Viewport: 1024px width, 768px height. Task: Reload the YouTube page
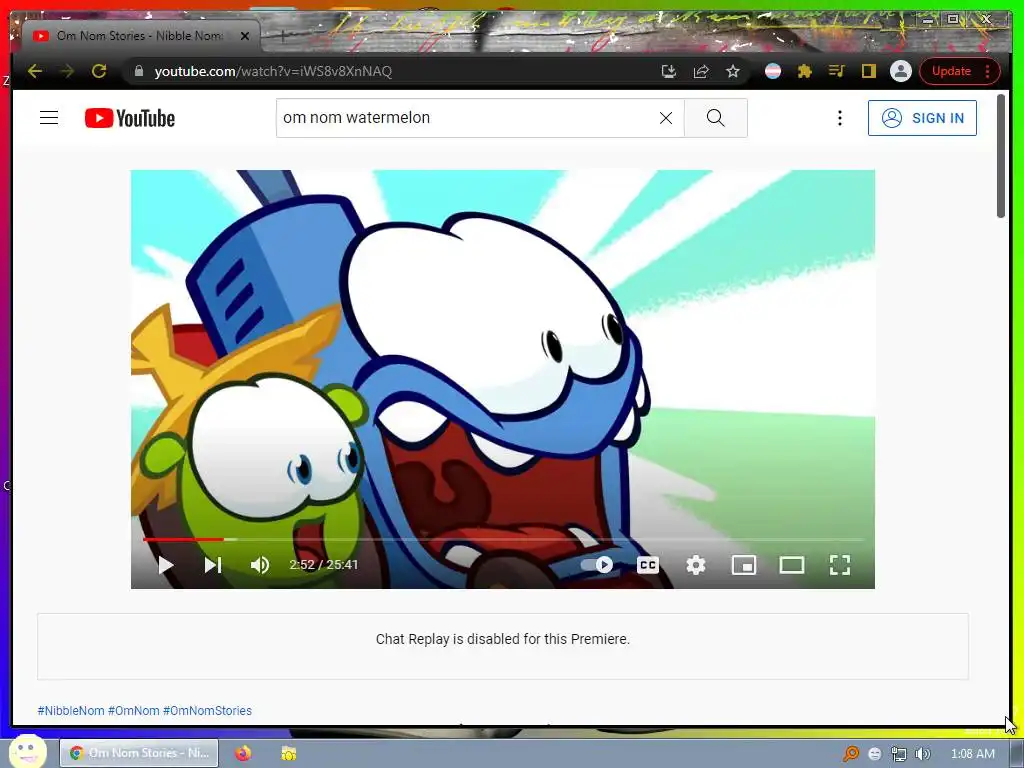[99, 71]
